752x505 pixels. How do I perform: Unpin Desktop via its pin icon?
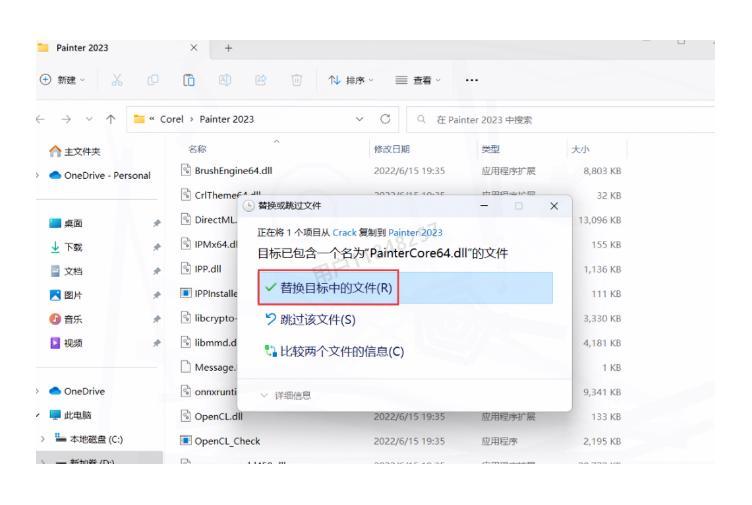point(157,223)
